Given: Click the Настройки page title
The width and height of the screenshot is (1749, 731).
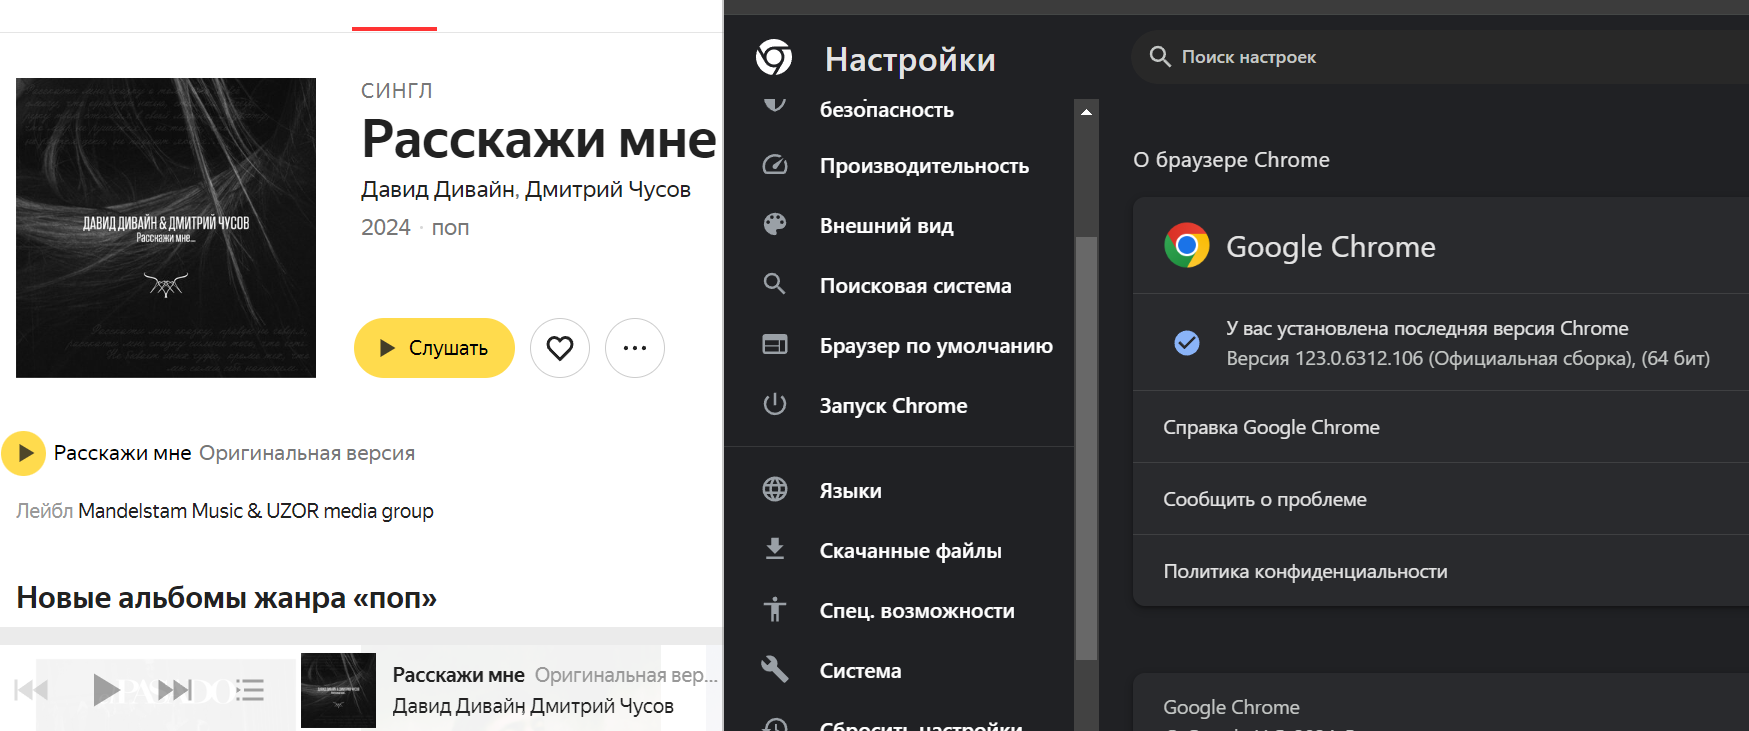Looking at the screenshot, I should click(910, 59).
